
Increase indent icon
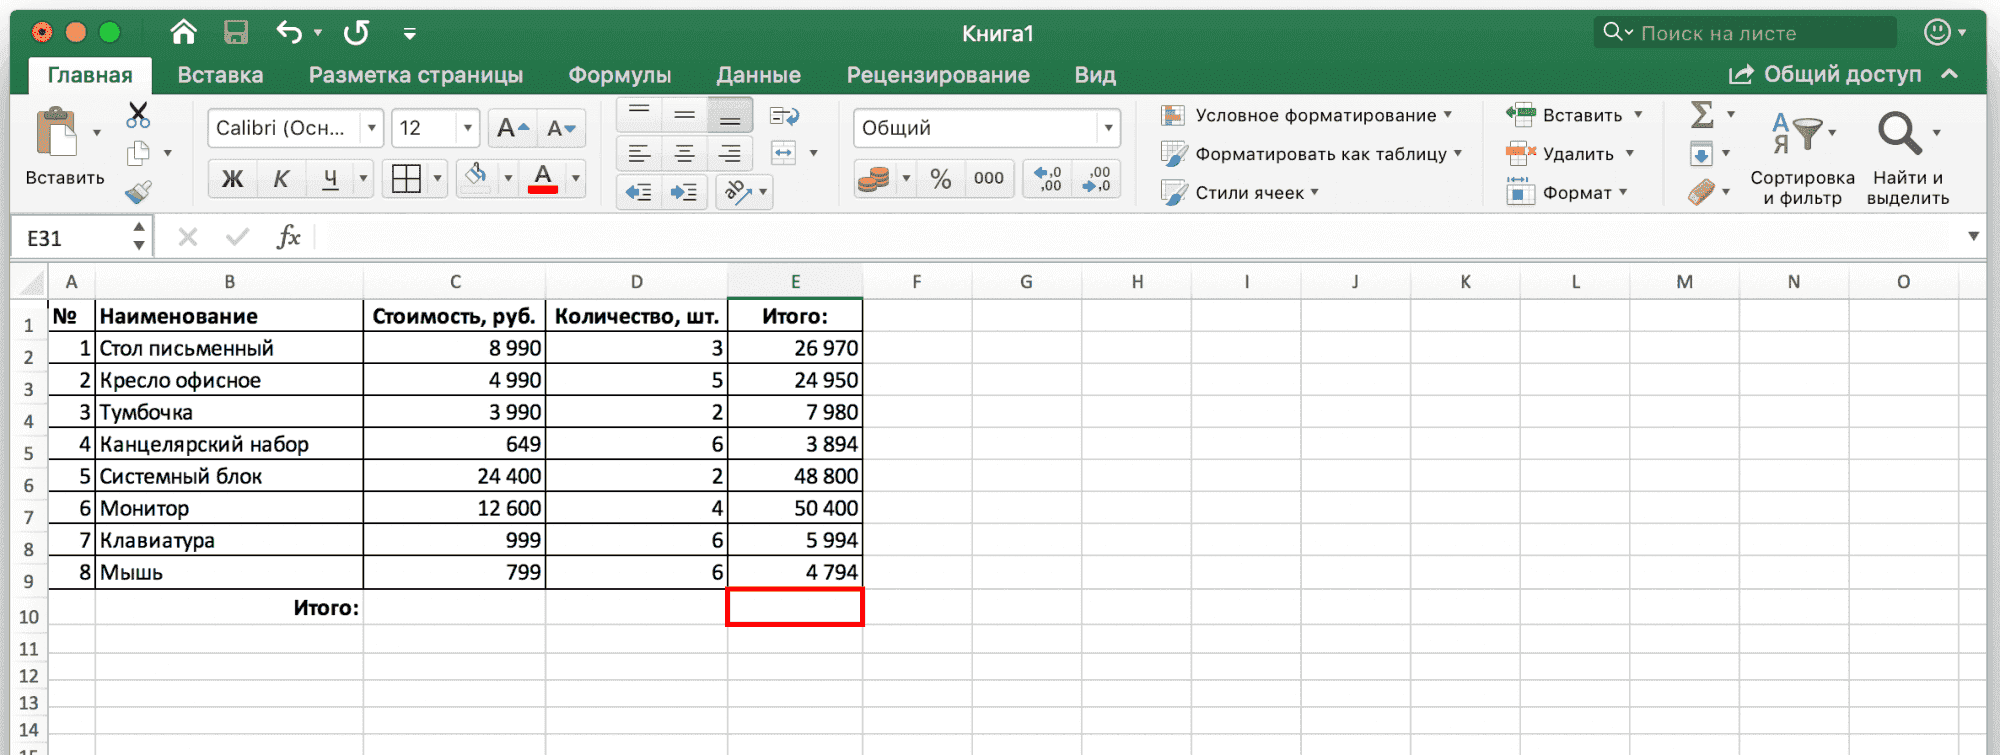tap(685, 191)
